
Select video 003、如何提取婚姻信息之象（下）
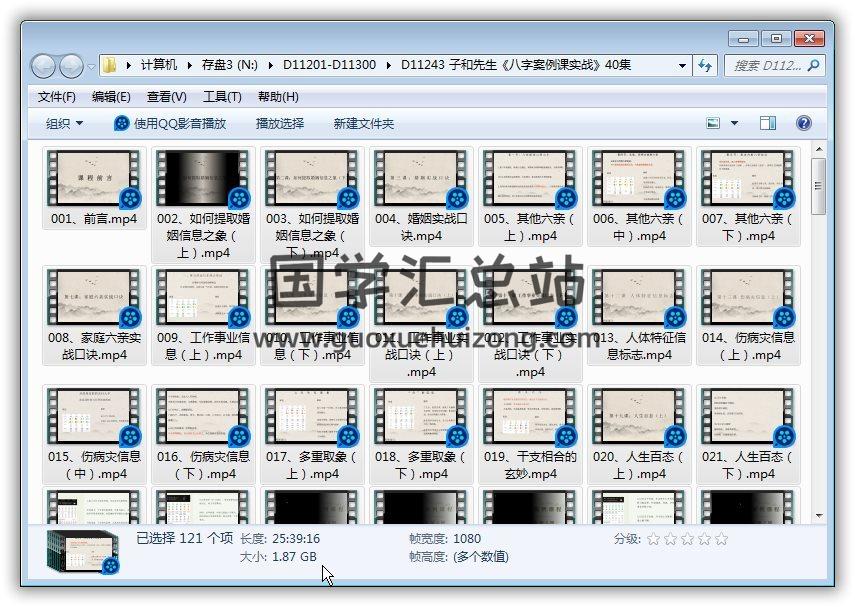[x=312, y=205]
